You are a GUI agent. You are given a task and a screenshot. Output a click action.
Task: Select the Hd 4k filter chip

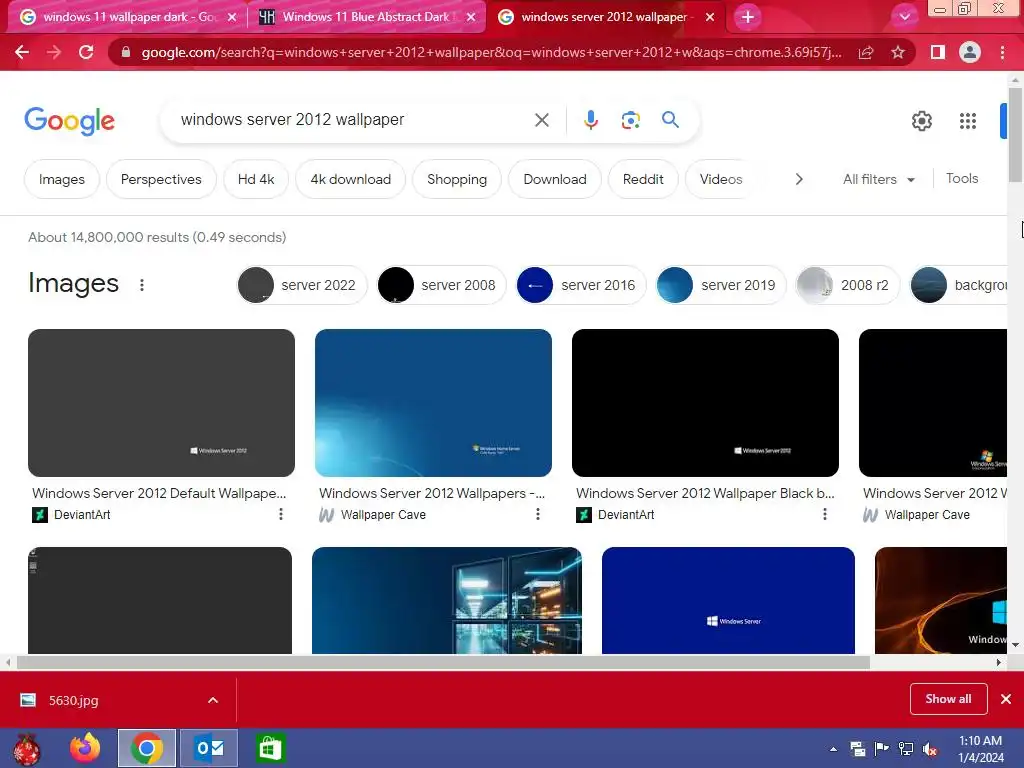256,179
